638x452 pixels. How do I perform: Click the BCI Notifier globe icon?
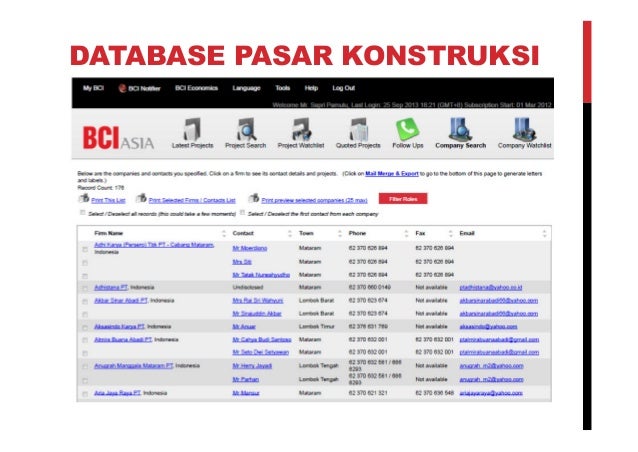tap(122, 88)
